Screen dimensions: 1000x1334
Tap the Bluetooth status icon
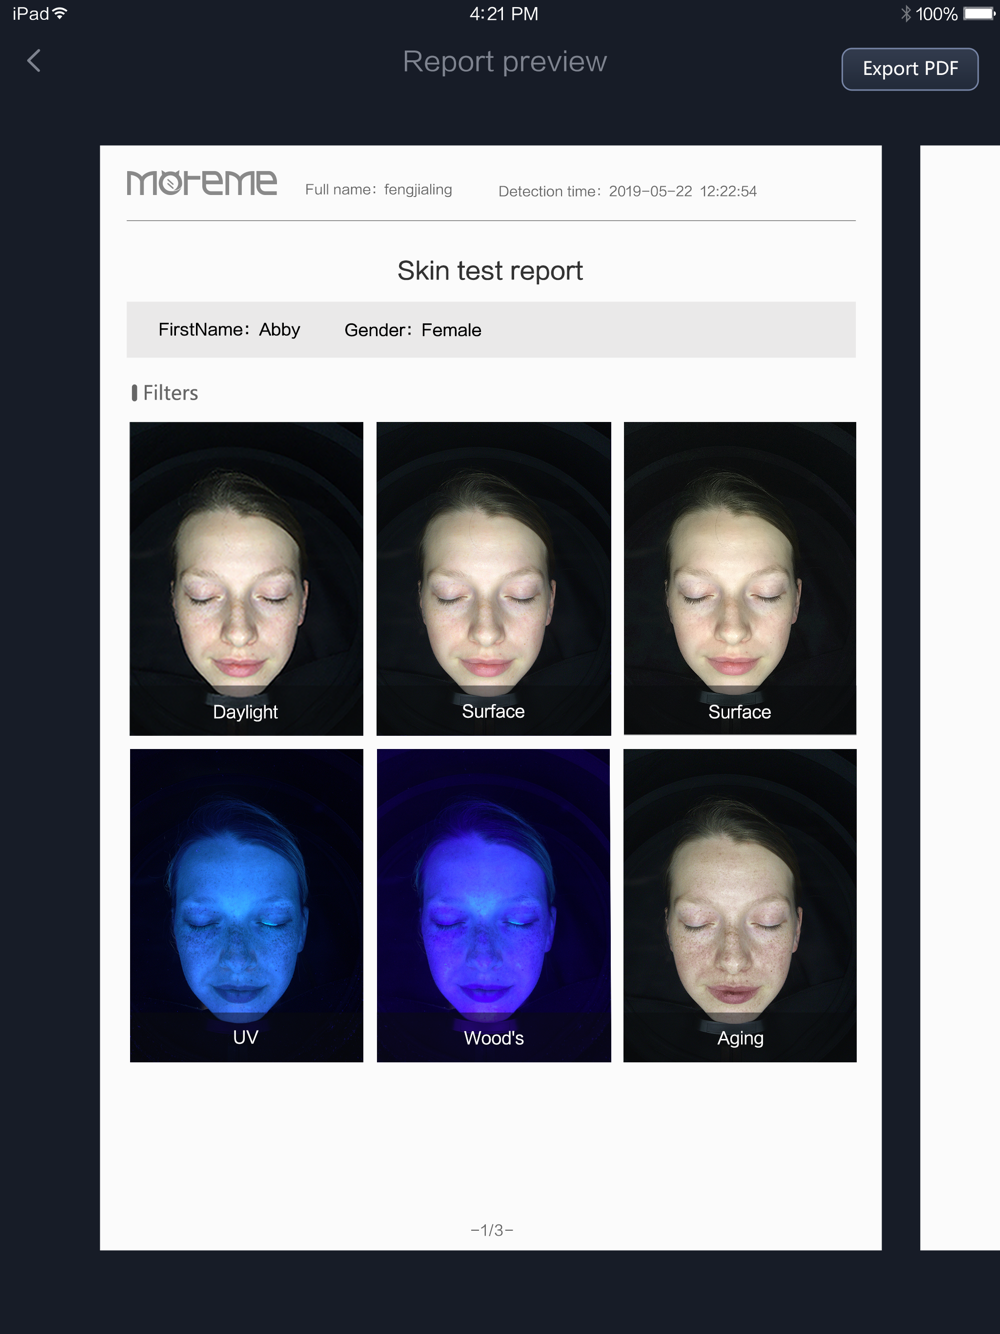click(x=906, y=14)
